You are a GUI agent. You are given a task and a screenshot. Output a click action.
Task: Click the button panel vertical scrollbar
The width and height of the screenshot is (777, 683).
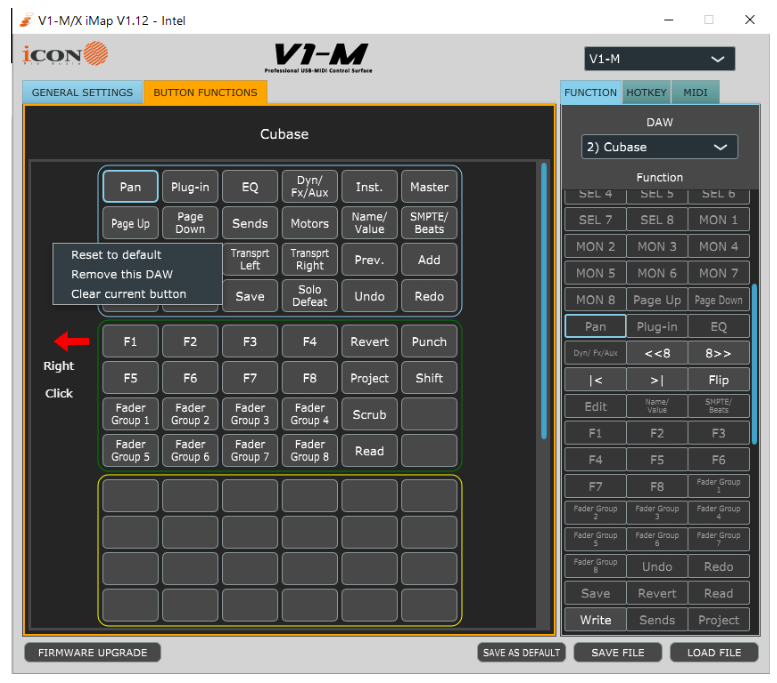tap(544, 301)
